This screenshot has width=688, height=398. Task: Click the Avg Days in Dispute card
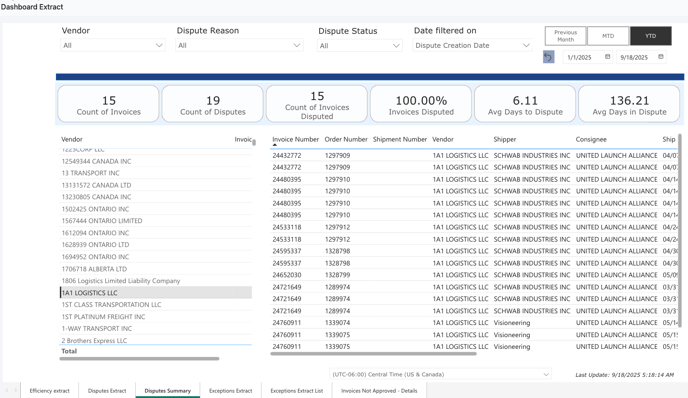pyautogui.click(x=629, y=104)
